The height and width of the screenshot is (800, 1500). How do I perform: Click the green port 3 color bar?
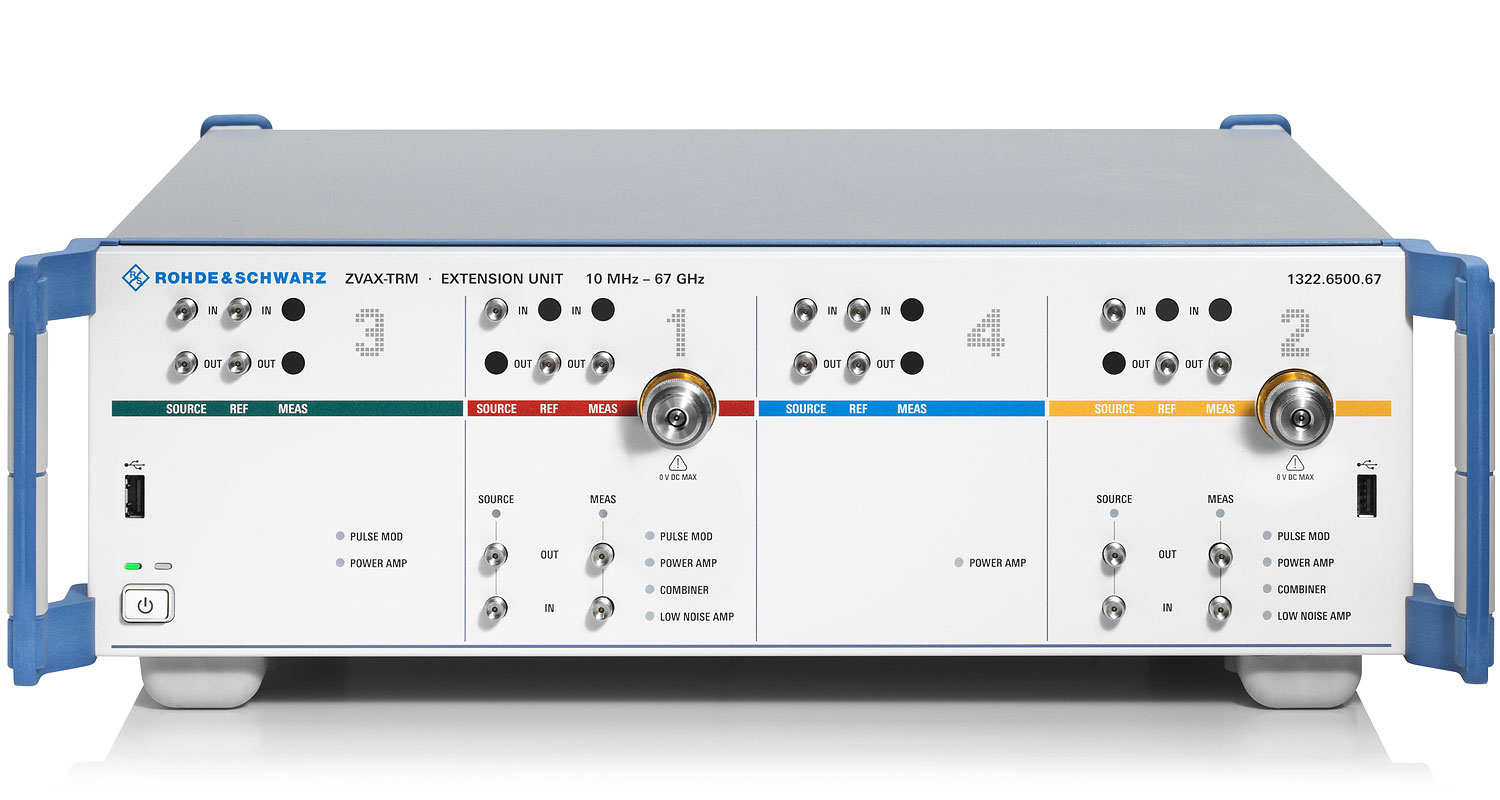point(287,409)
